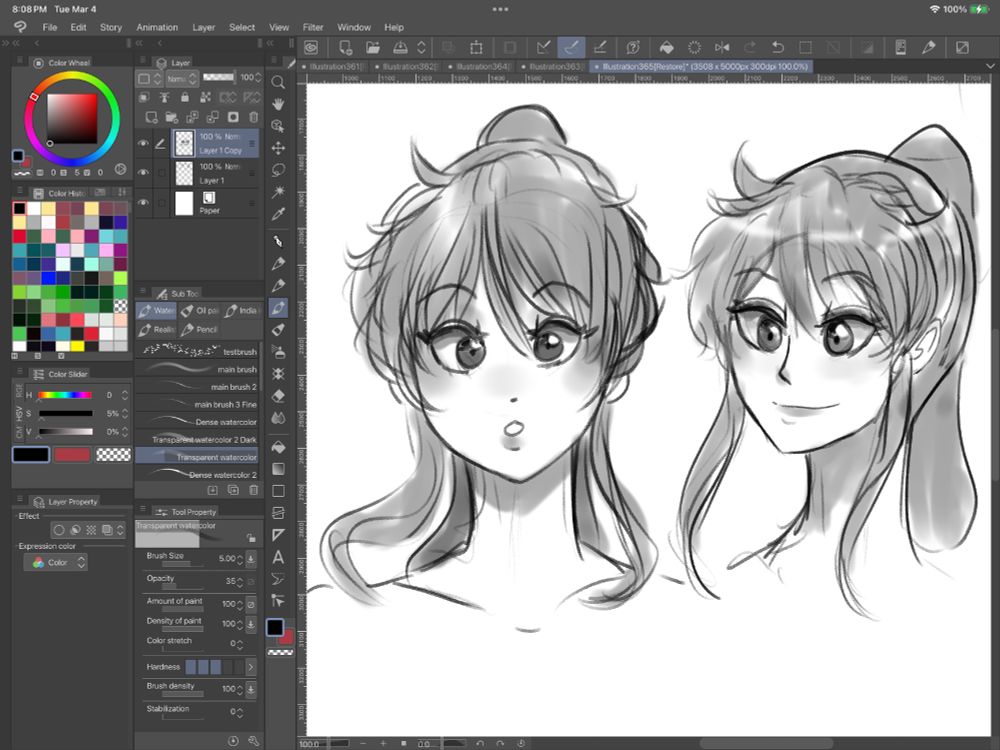This screenshot has width=1000, height=750.
Task: Click the new raster layer icon in the Layer panel
Action: [151, 117]
